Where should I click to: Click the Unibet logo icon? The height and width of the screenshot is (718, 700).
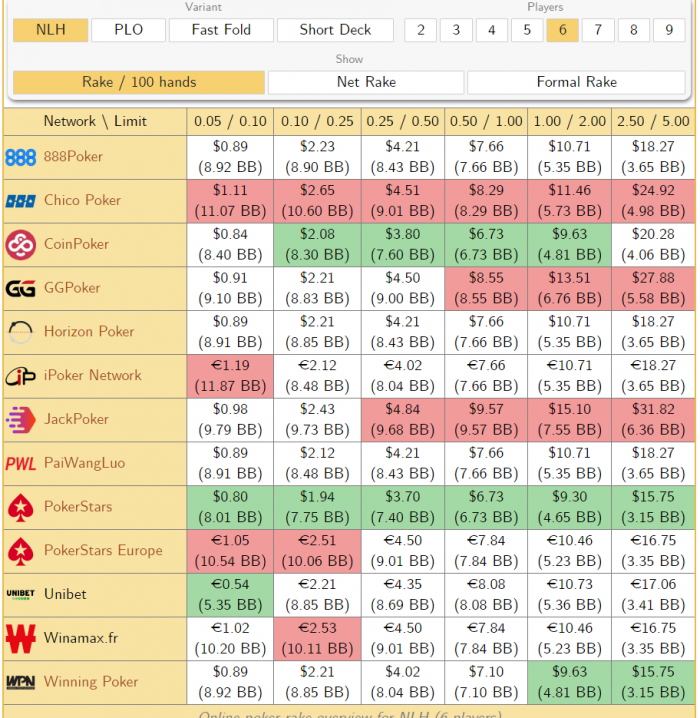21,595
